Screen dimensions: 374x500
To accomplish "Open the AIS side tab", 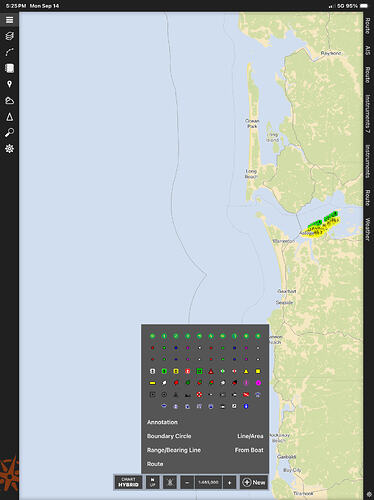I will (x=367, y=50).
